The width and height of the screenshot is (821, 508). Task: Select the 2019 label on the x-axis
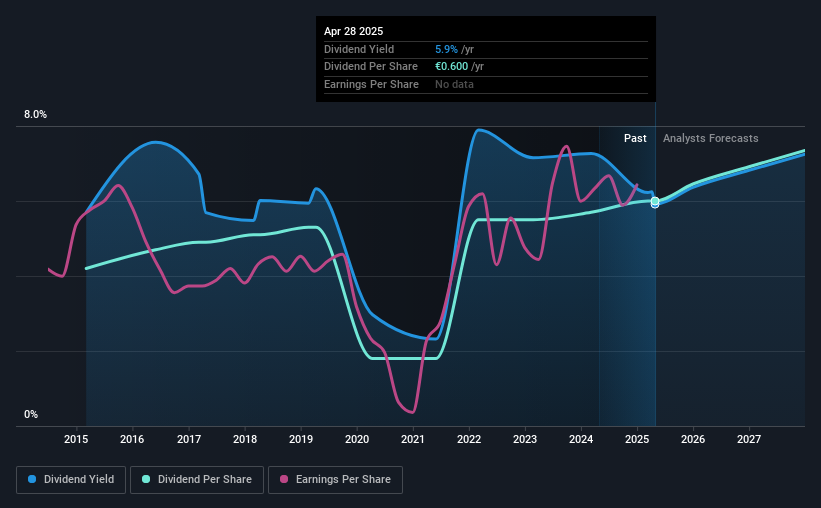pos(301,439)
